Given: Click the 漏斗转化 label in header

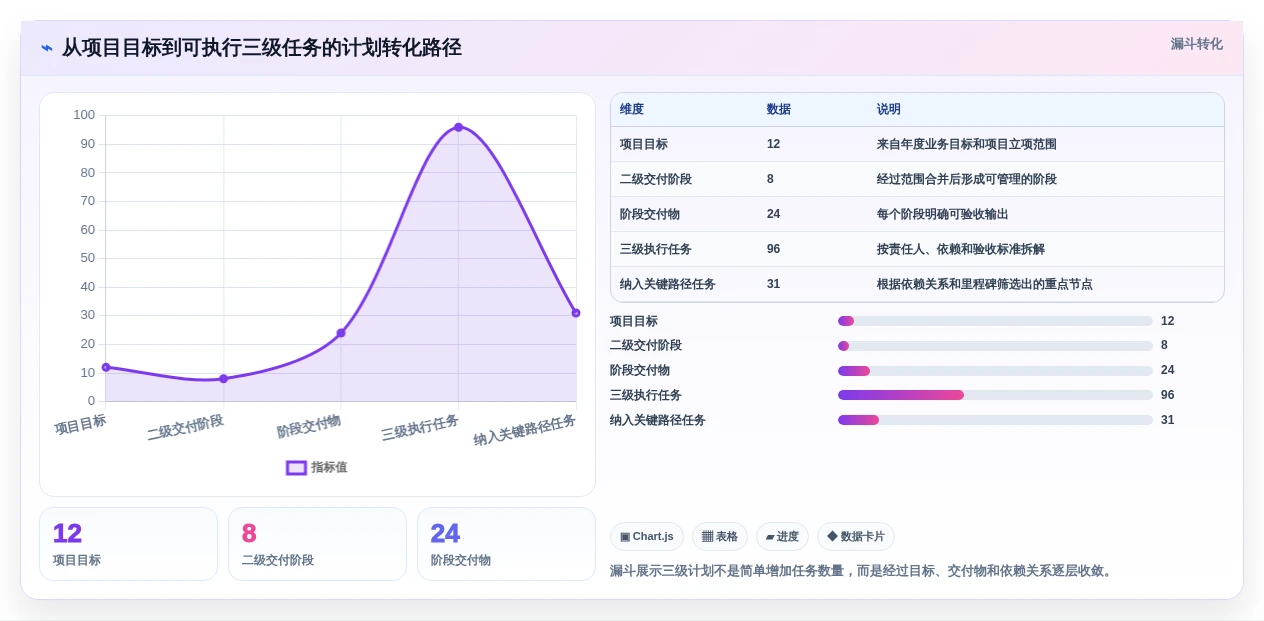Looking at the screenshot, I should 1196,44.
